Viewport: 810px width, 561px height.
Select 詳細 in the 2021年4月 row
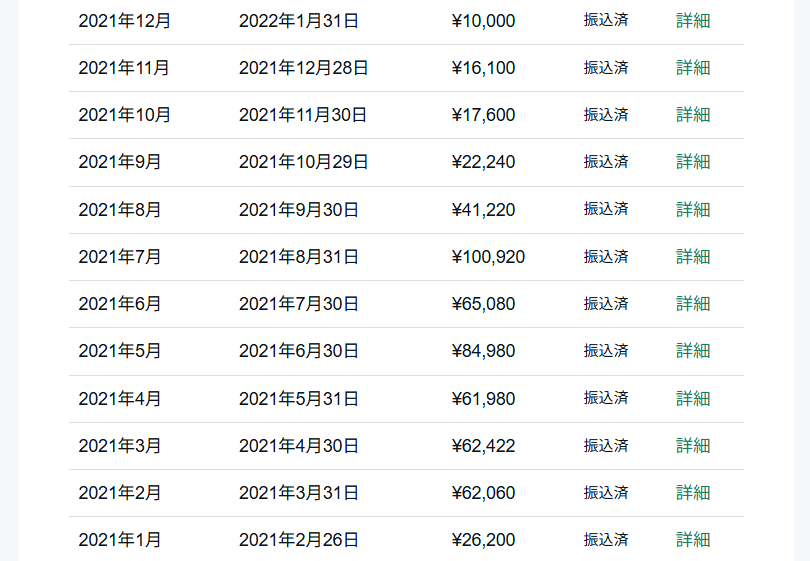(x=693, y=399)
